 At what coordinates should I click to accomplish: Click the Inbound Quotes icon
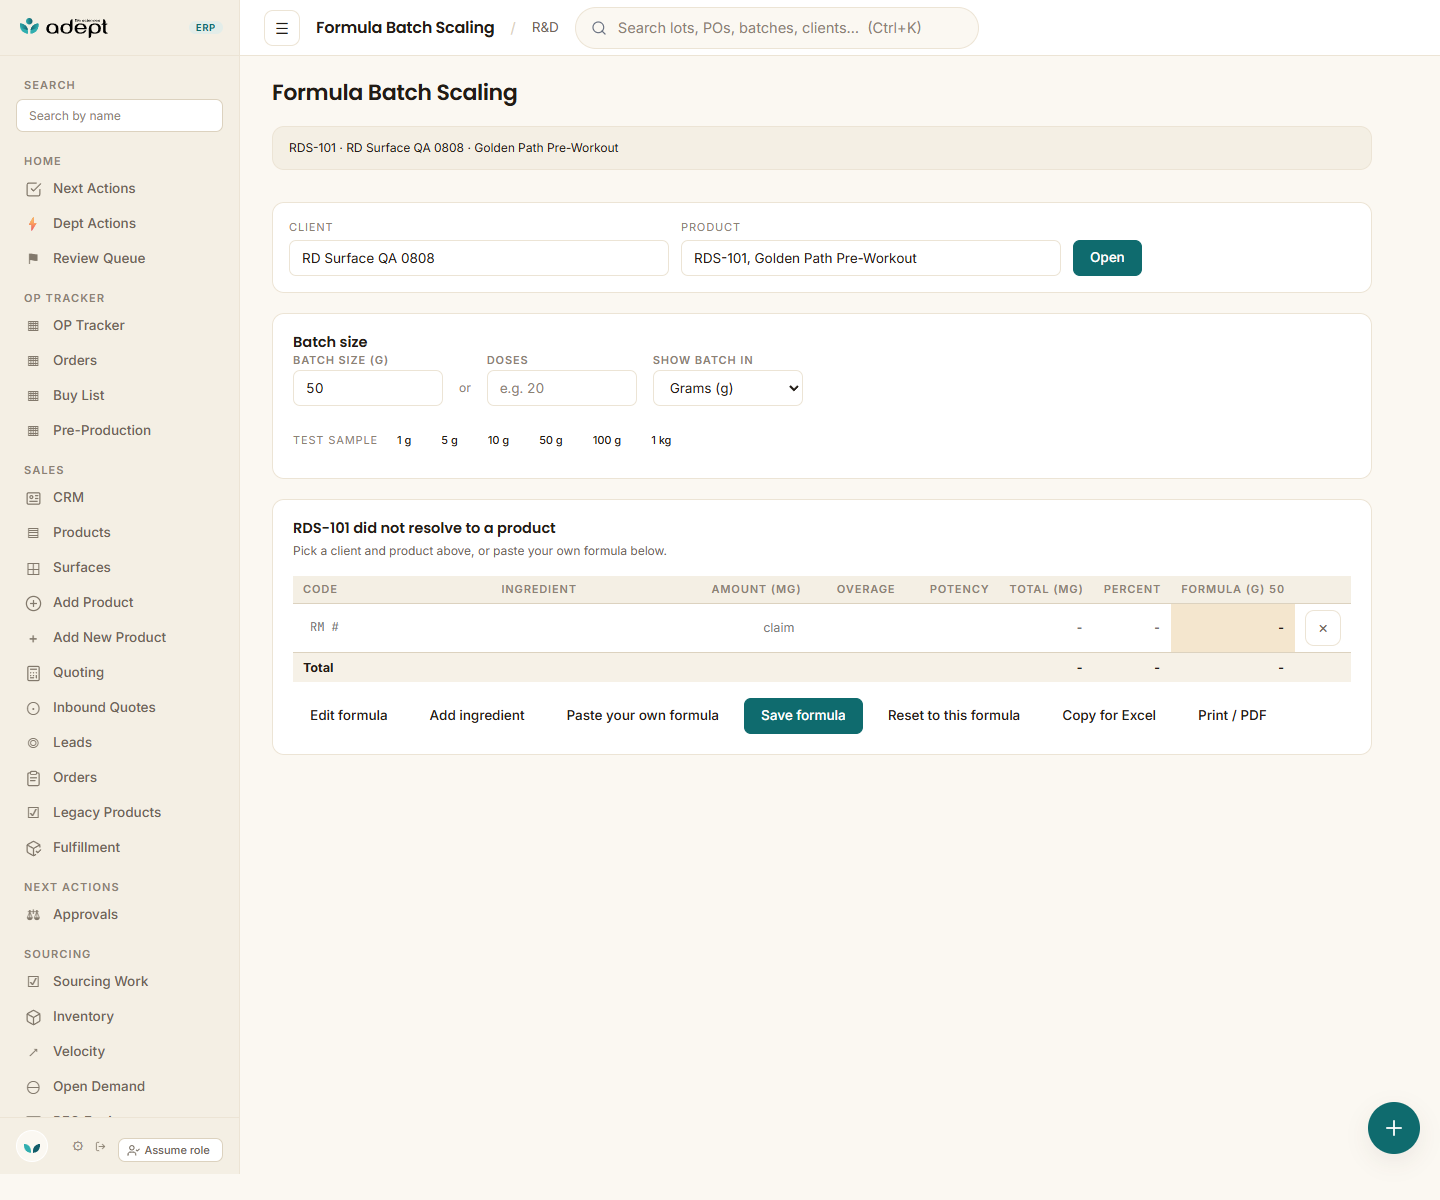pyautogui.click(x=33, y=708)
